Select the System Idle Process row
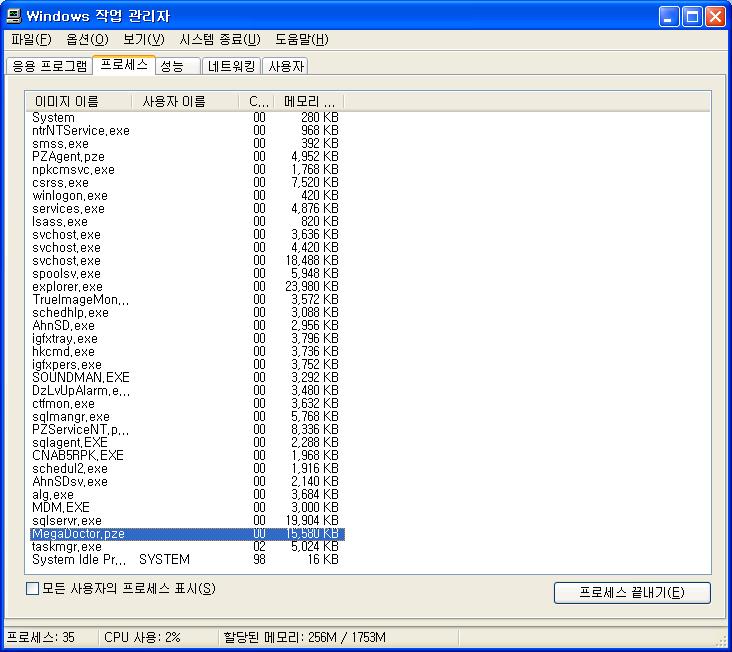 tap(187, 559)
